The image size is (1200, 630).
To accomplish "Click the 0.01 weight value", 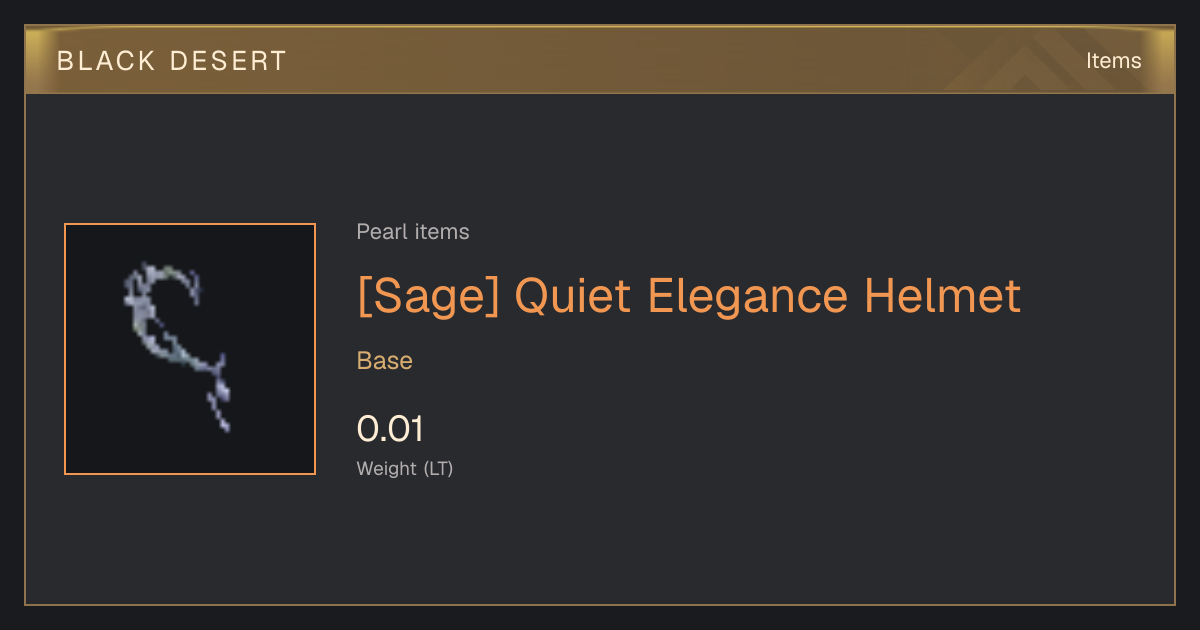I will click(x=390, y=429).
